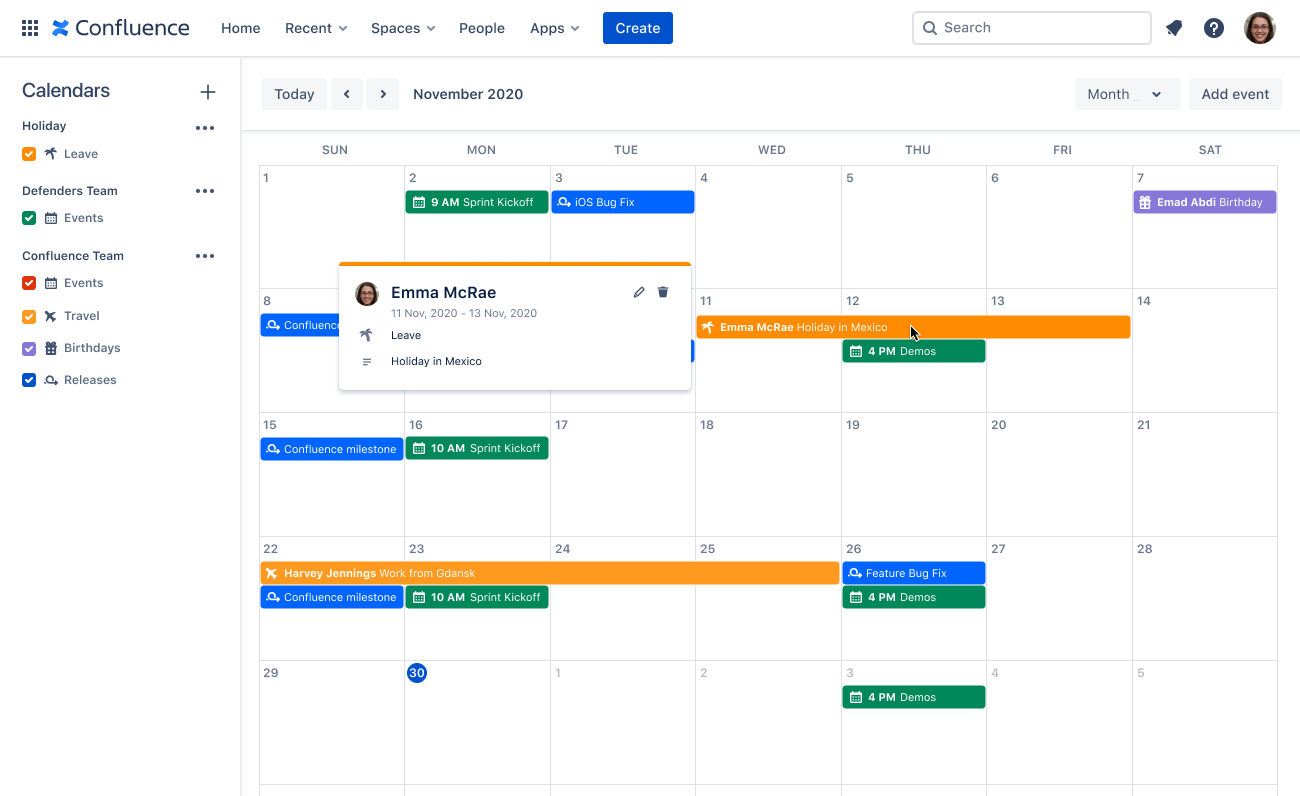
Task: Delete the Holiday in Mexico event via trash icon
Action: coord(663,291)
